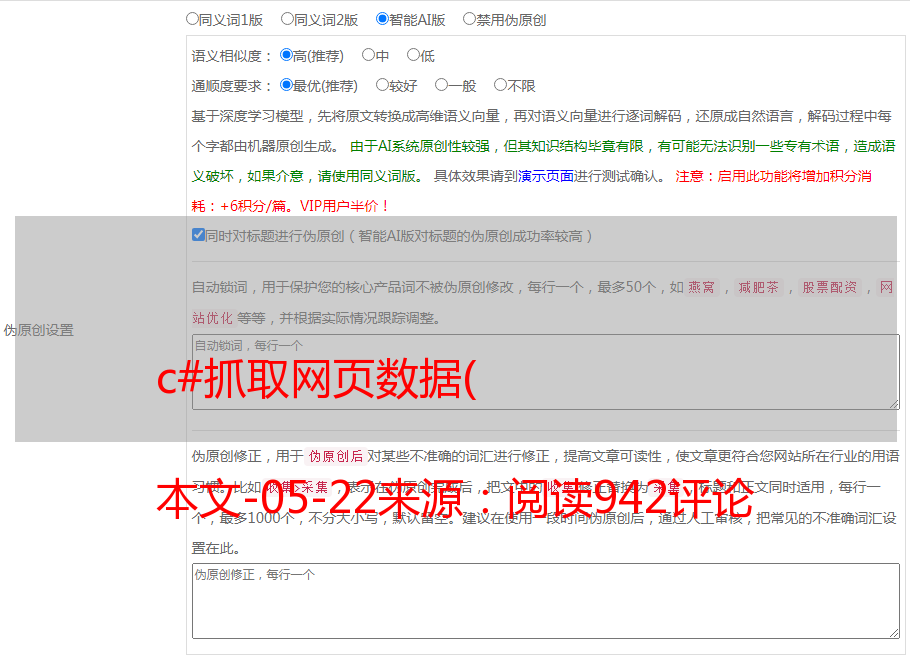Set 通顺度要求 to 最优(推荐)
The height and width of the screenshot is (658, 911).
click(x=286, y=85)
